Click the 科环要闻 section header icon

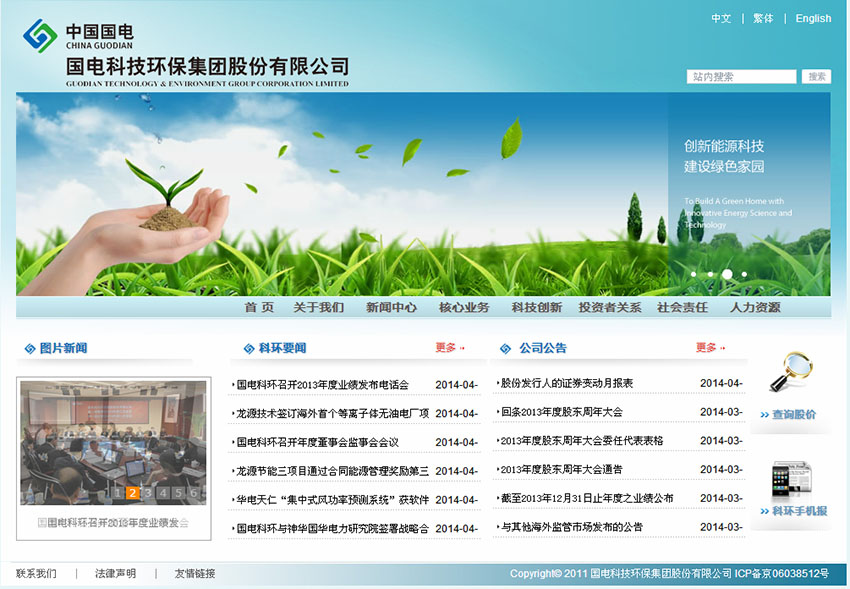point(248,348)
